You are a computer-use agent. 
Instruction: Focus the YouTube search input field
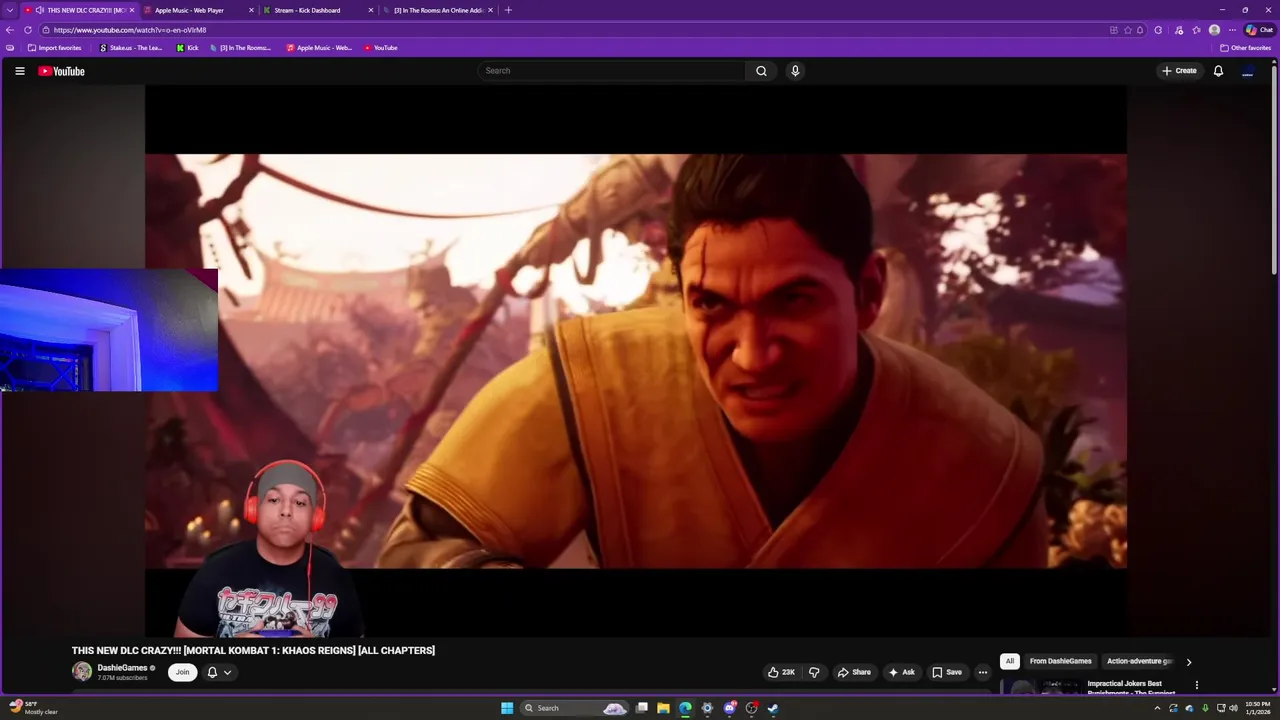click(x=612, y=71)
